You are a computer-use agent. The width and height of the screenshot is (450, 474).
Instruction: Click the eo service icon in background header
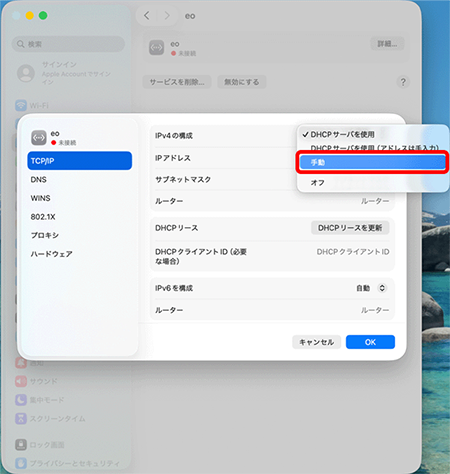[157, 48]
